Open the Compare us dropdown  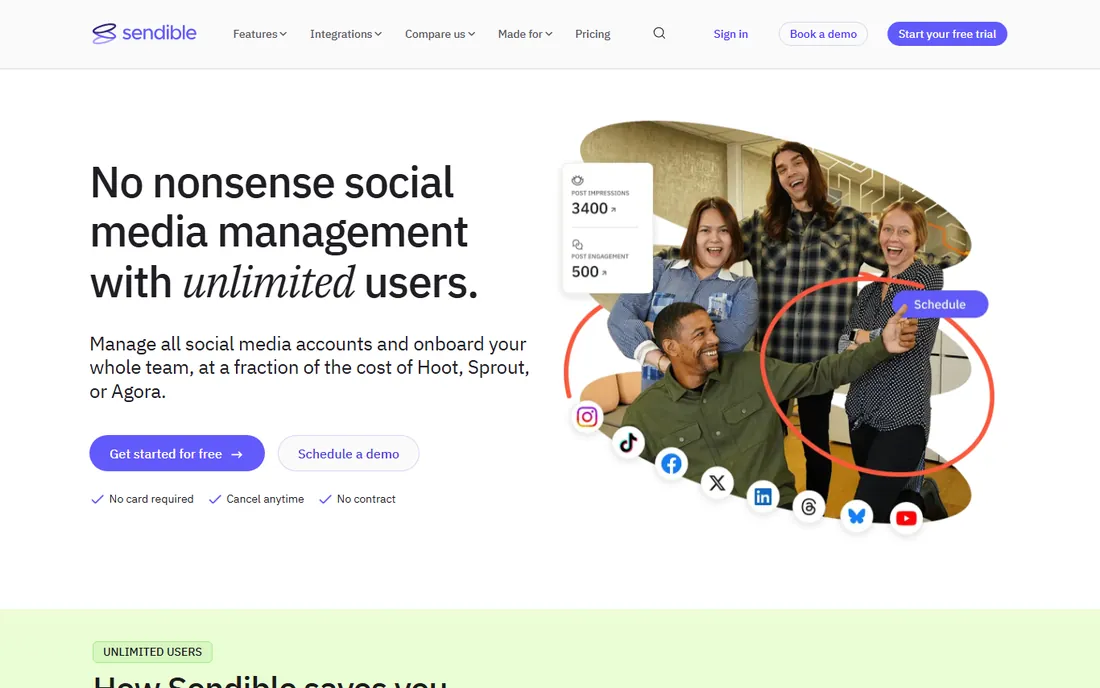440,34
